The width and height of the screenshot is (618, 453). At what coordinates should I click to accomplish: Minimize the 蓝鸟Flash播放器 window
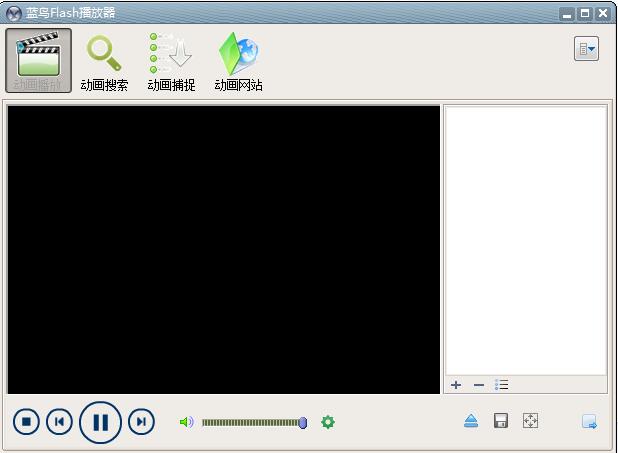(x=567, y=14)
